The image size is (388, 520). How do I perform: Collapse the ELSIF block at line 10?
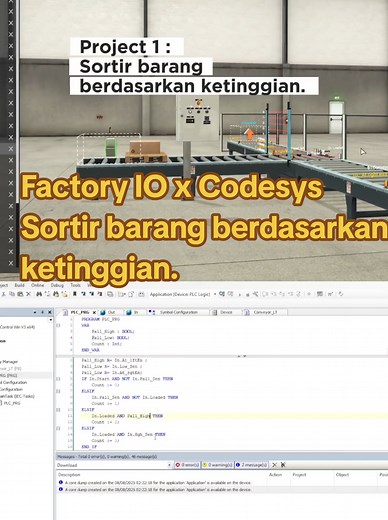coord(58,410)
